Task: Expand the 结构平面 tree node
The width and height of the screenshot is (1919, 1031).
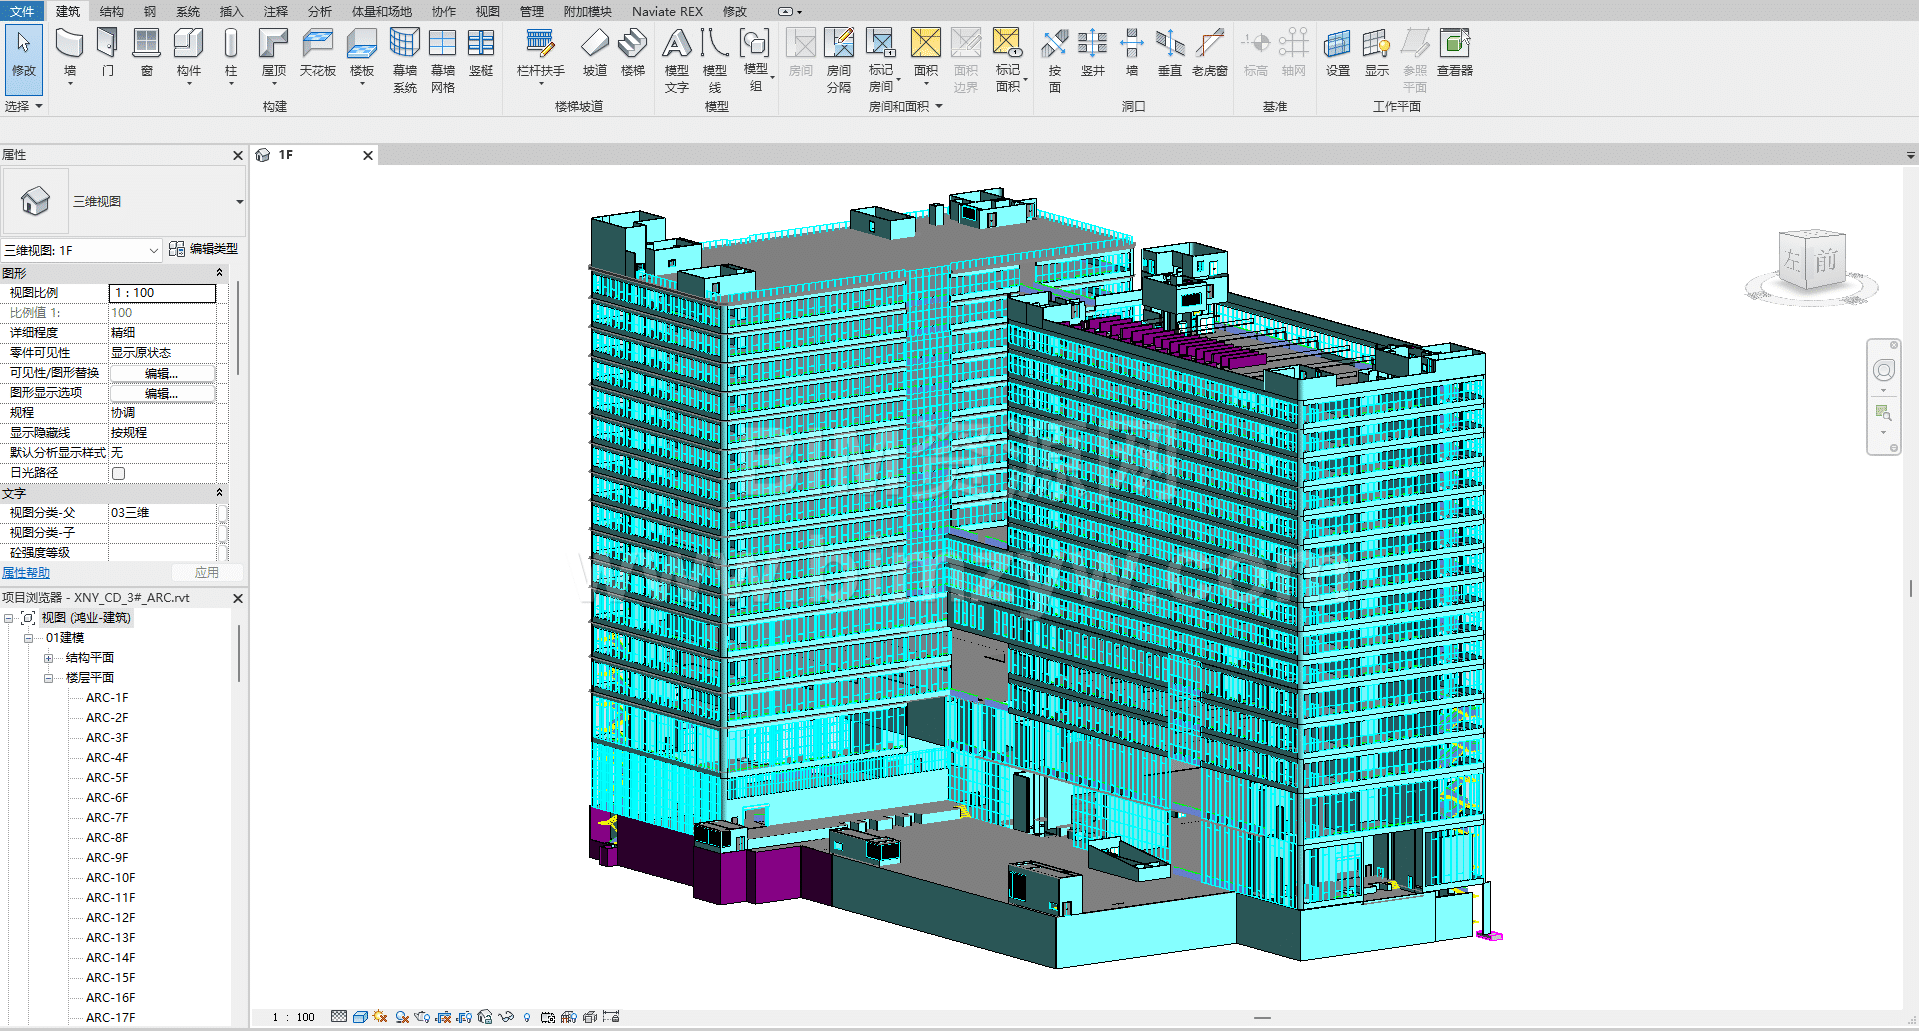Action: (48, 658)
